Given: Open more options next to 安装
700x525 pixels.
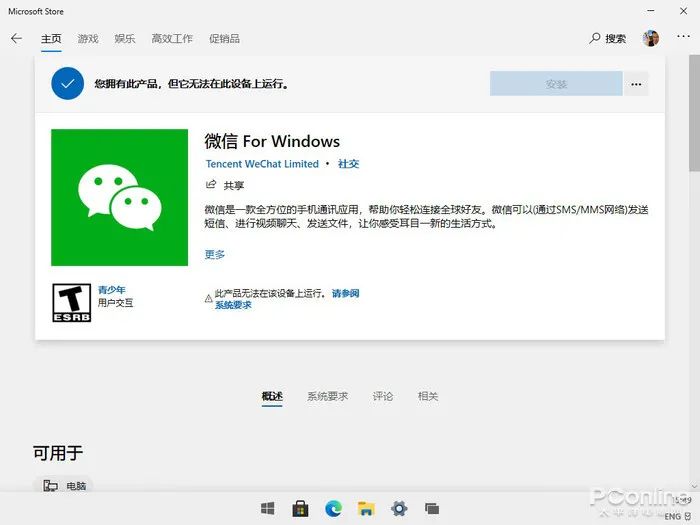Looking at the screenshot, I should [x=636, y=84].
